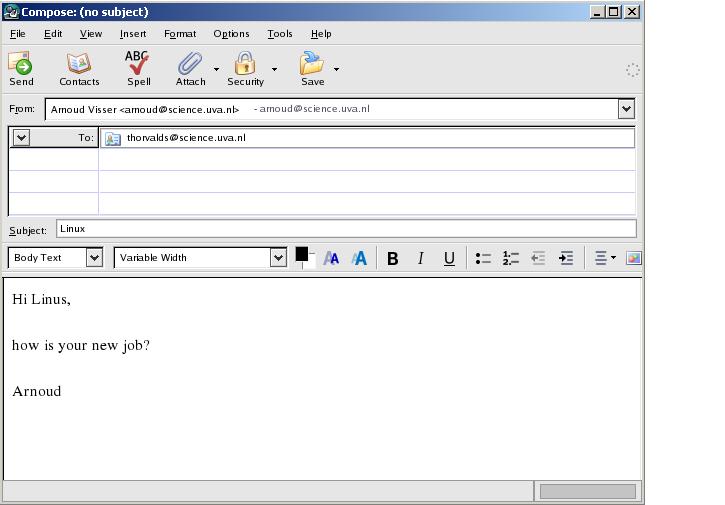Toggle Underline text formatting

449,258
